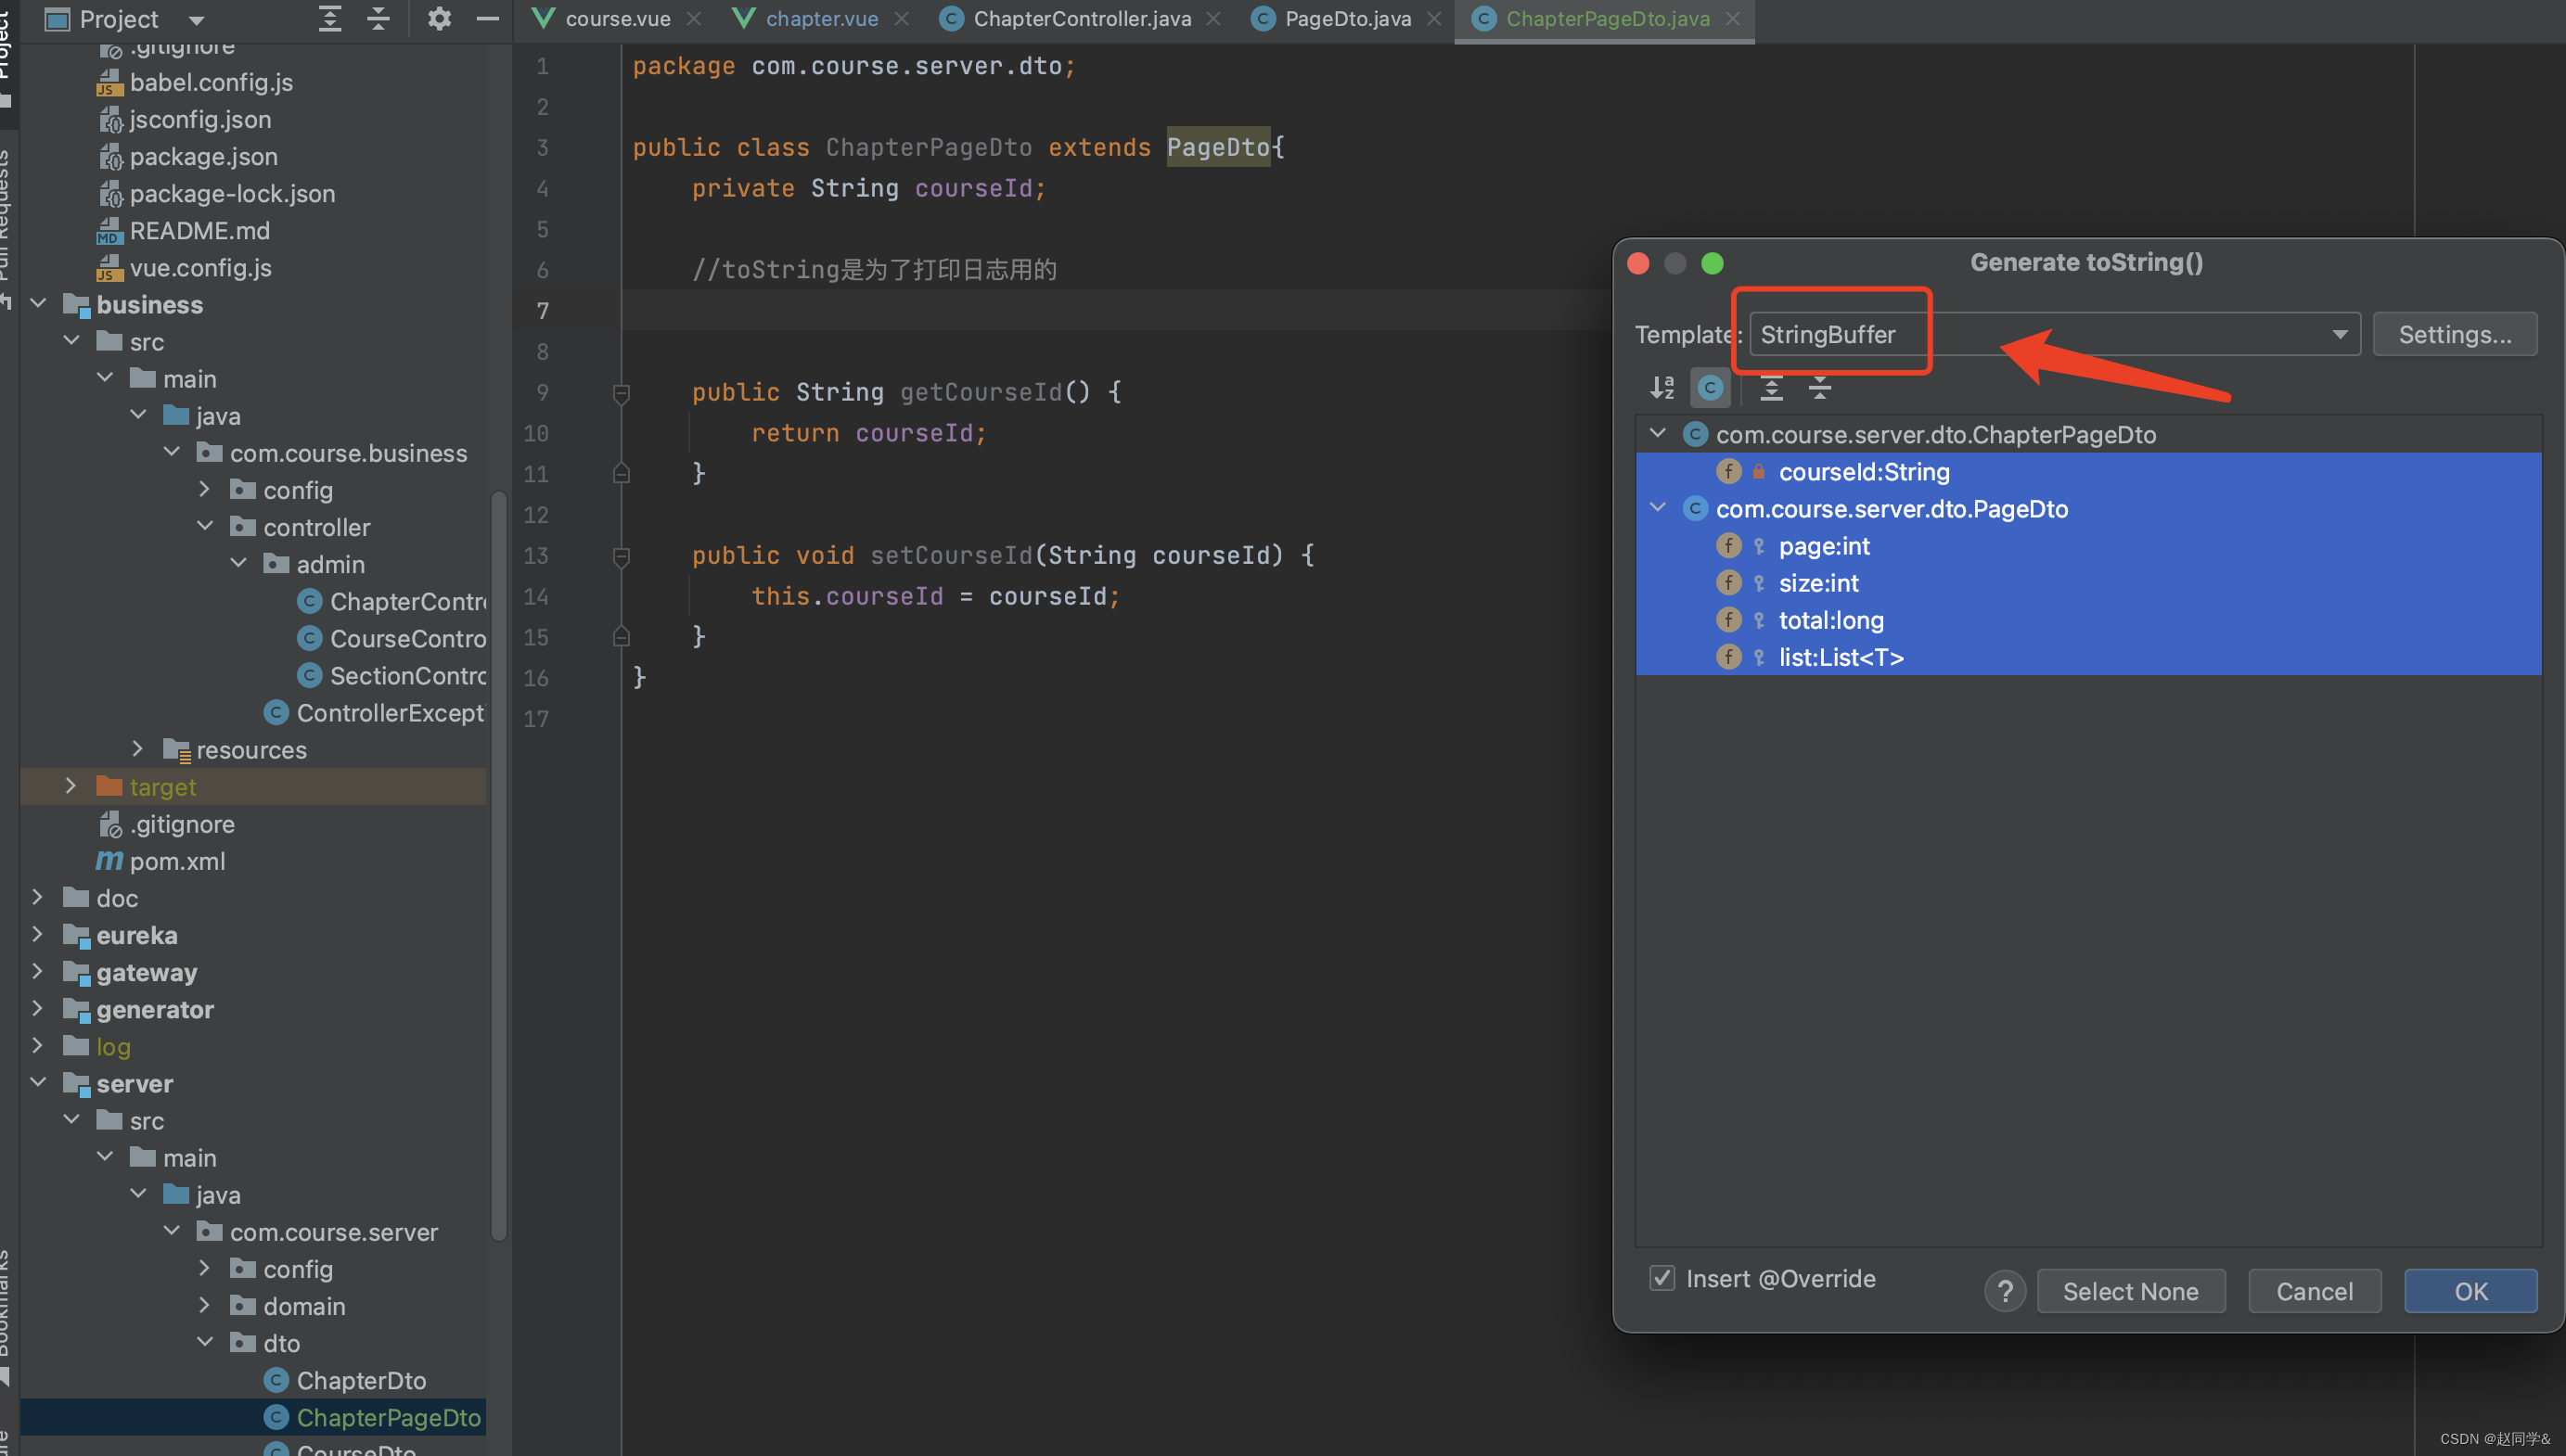Expand the eureka module folder
Screen dimensions: 2566x1456
click(38, 935)
